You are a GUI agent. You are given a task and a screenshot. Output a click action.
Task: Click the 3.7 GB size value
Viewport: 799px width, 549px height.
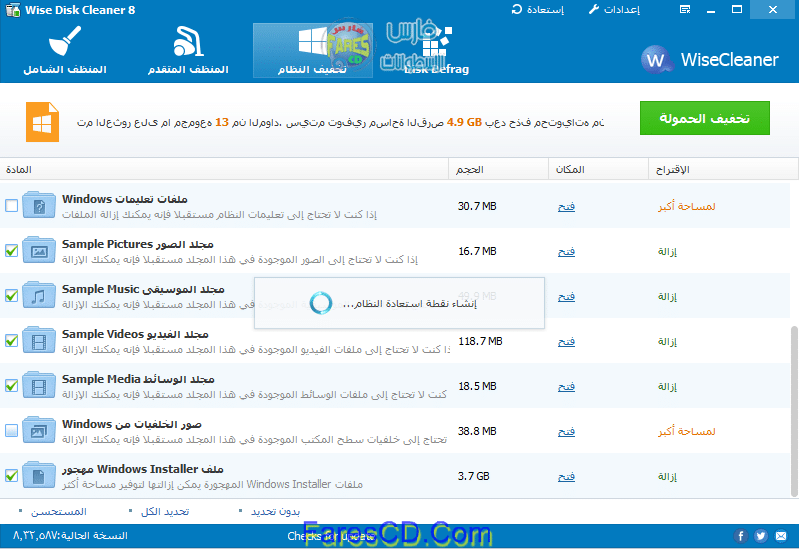click(473, 476)
